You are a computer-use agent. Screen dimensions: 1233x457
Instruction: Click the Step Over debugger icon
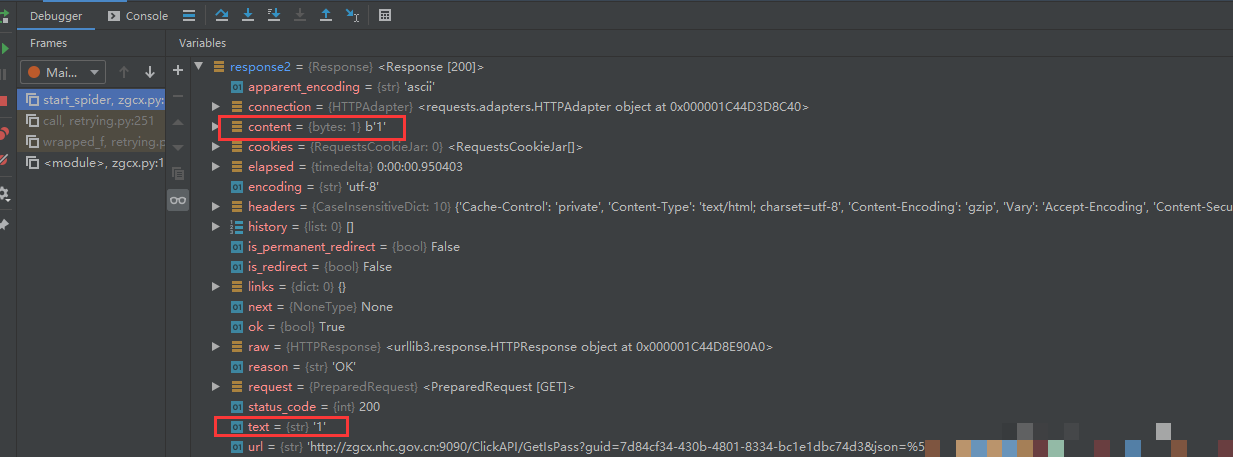[222, 15]
